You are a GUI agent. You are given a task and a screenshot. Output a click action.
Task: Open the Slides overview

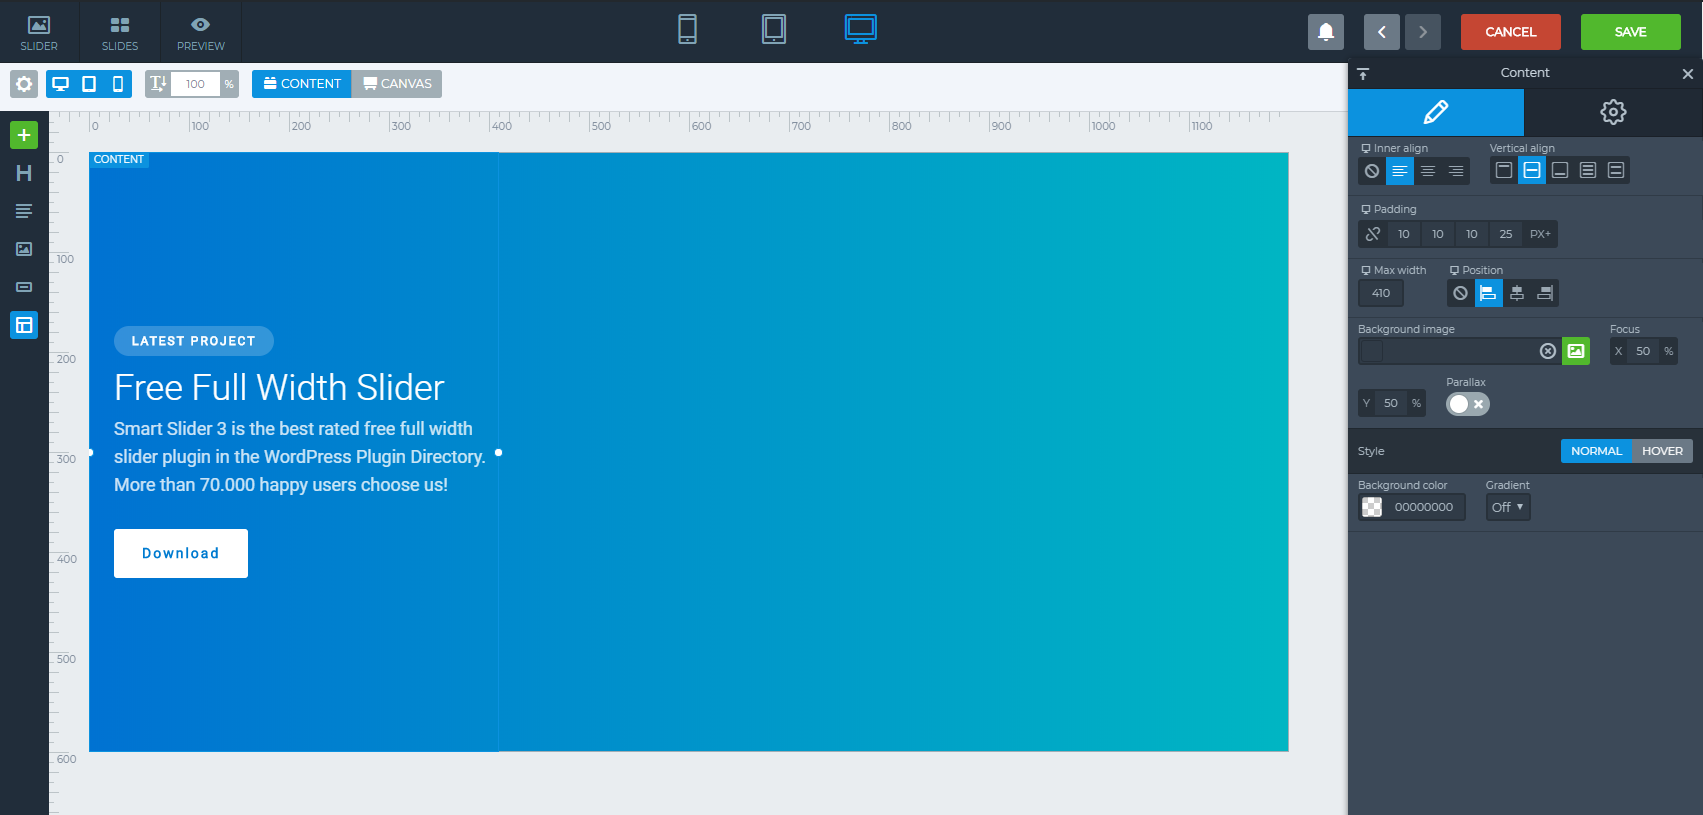click(x=120, y=32)
